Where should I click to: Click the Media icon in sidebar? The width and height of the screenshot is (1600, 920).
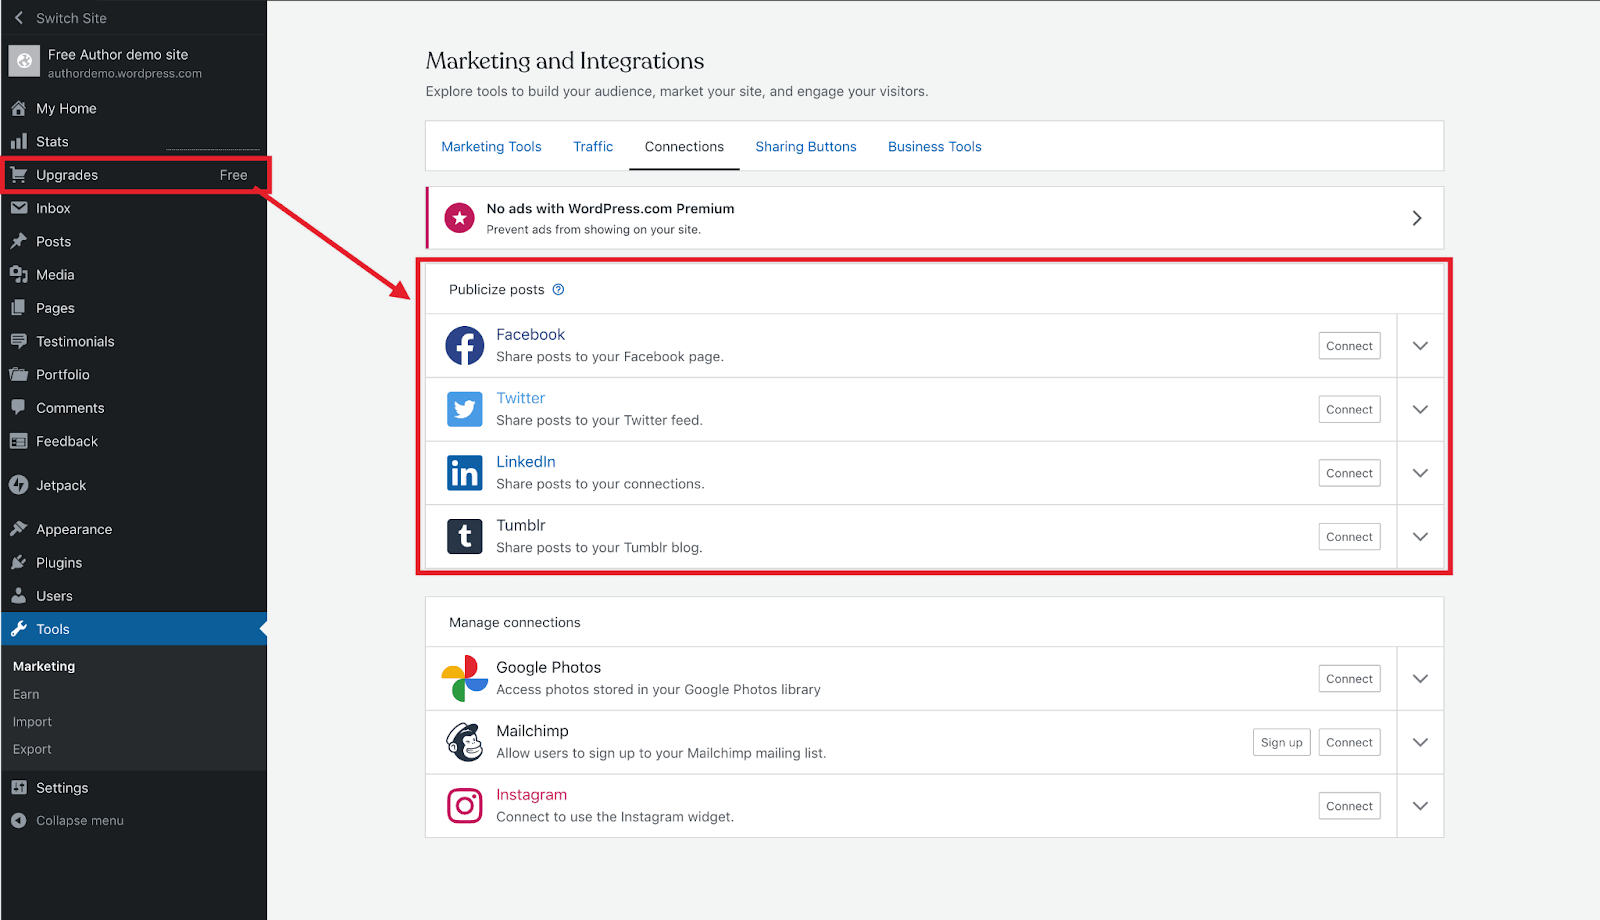click(x=18, y=274)
